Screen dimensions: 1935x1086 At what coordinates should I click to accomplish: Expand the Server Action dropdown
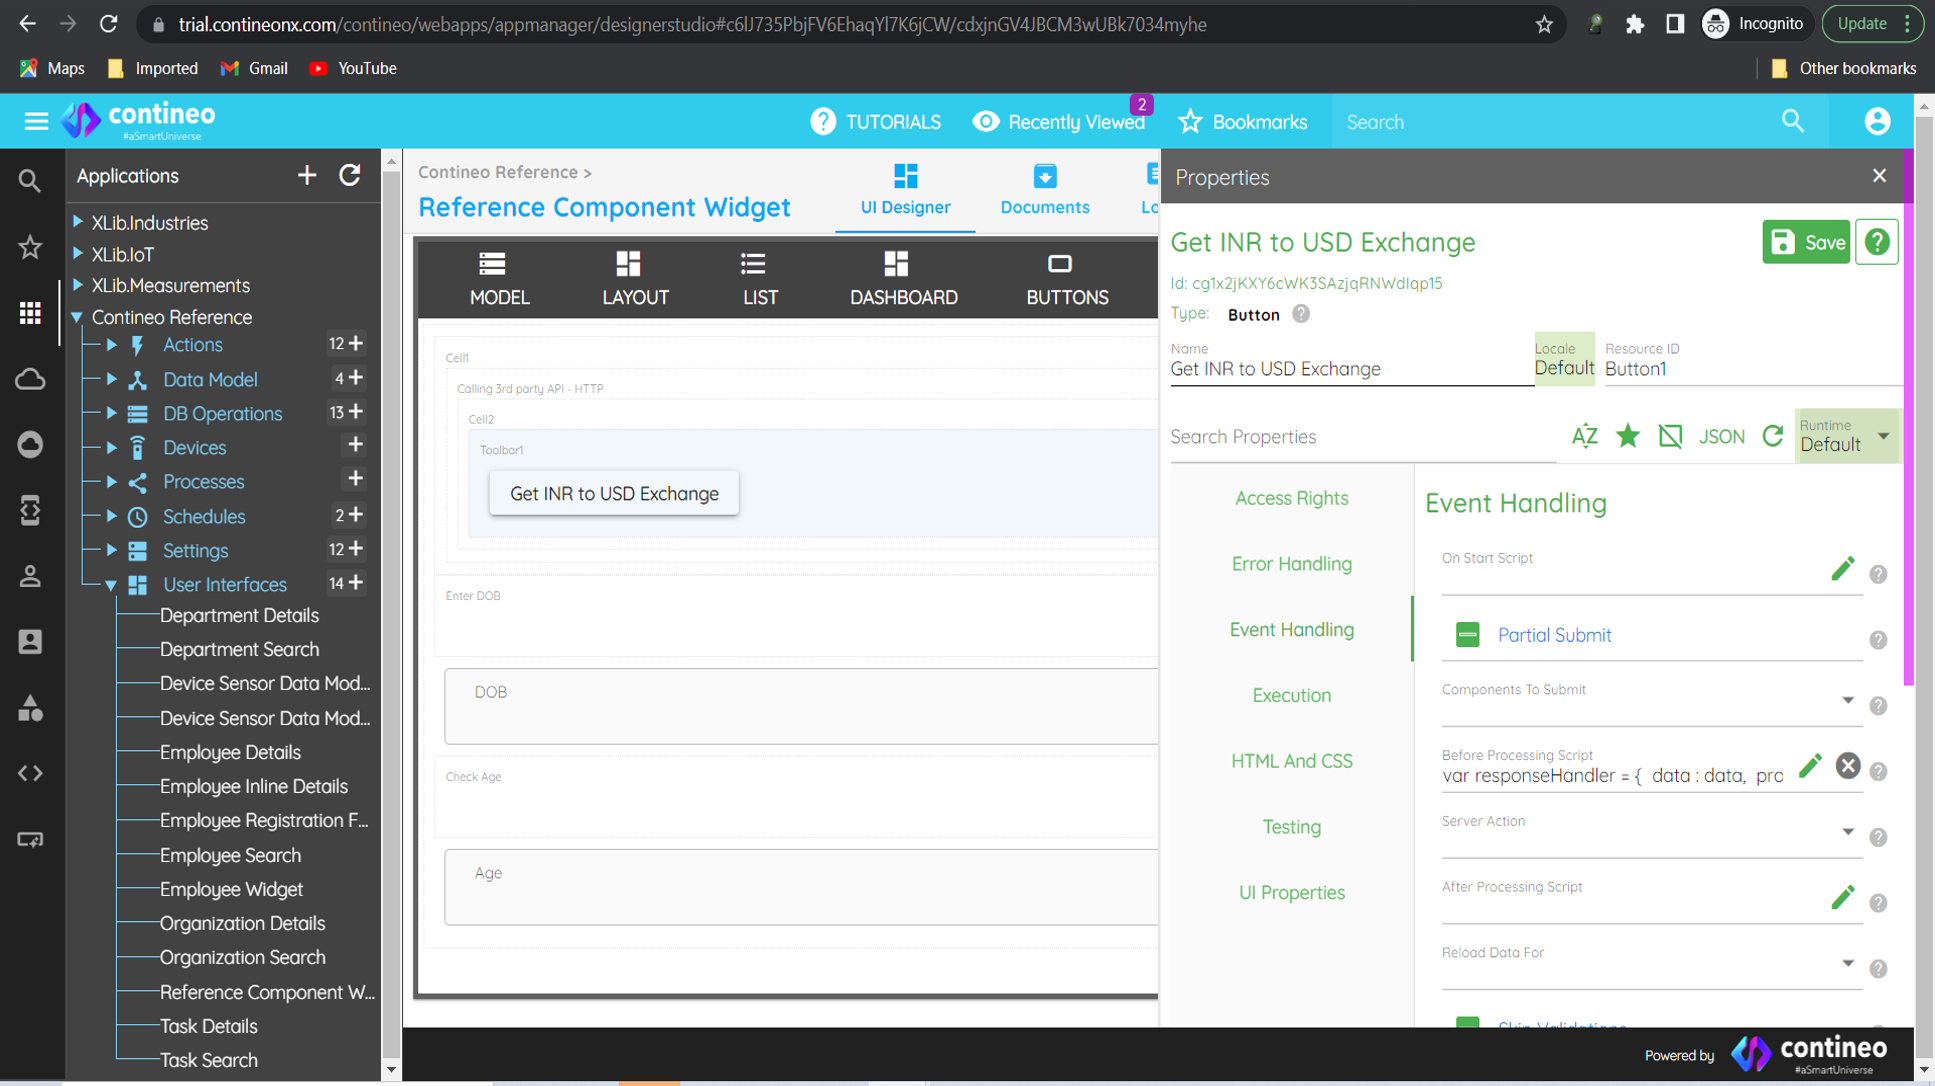pyautogui.click(x=1847, y=833)
